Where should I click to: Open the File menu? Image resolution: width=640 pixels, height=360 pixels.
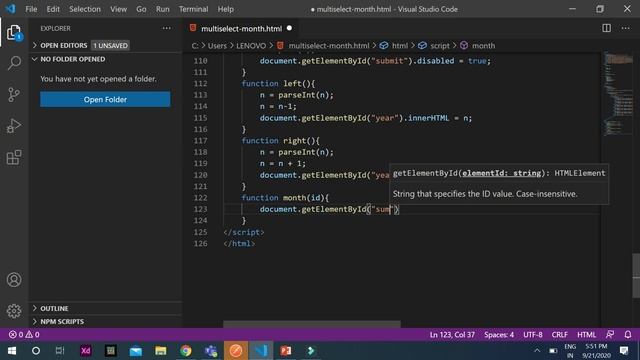tap(31, 9)
